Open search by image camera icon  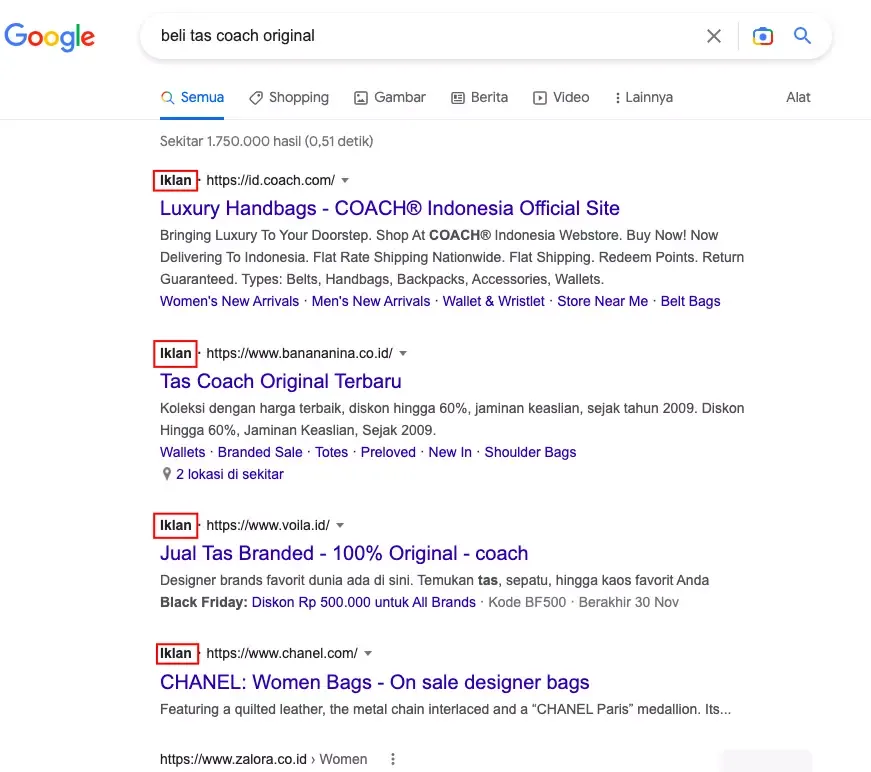(x=763, y=35)
